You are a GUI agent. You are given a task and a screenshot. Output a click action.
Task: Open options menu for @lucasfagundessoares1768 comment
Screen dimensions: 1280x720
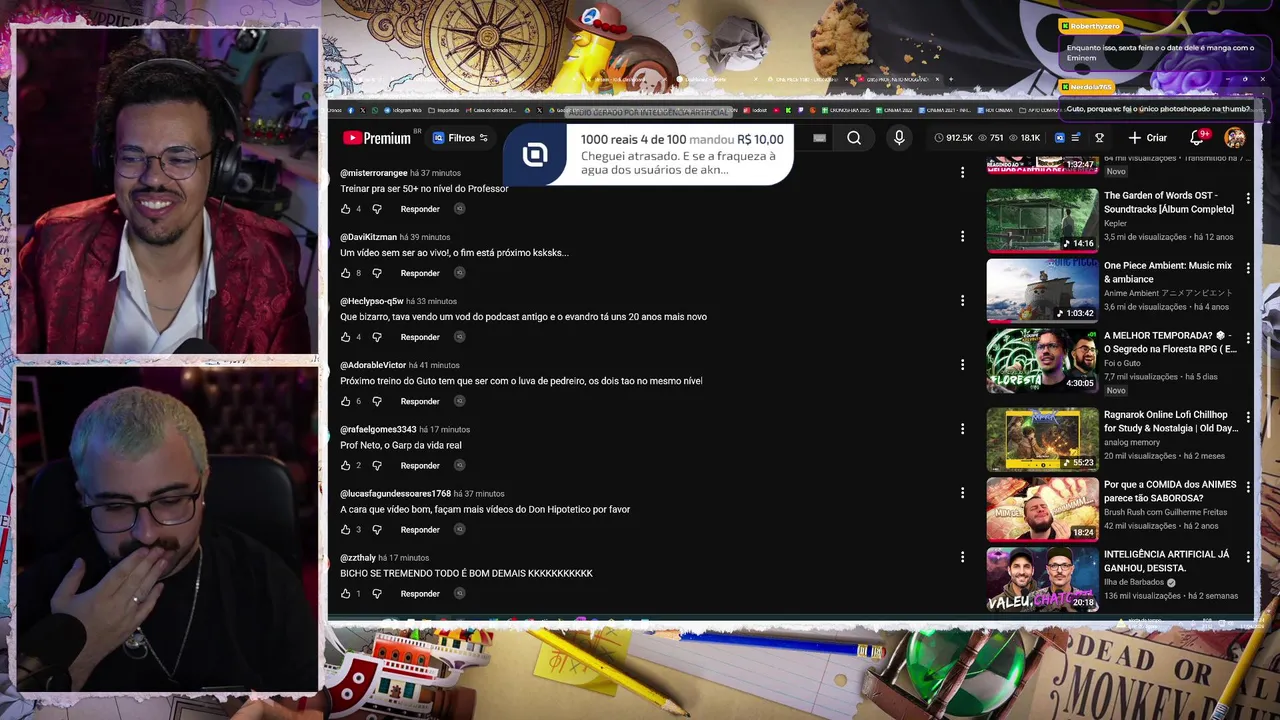pos(962,493)
